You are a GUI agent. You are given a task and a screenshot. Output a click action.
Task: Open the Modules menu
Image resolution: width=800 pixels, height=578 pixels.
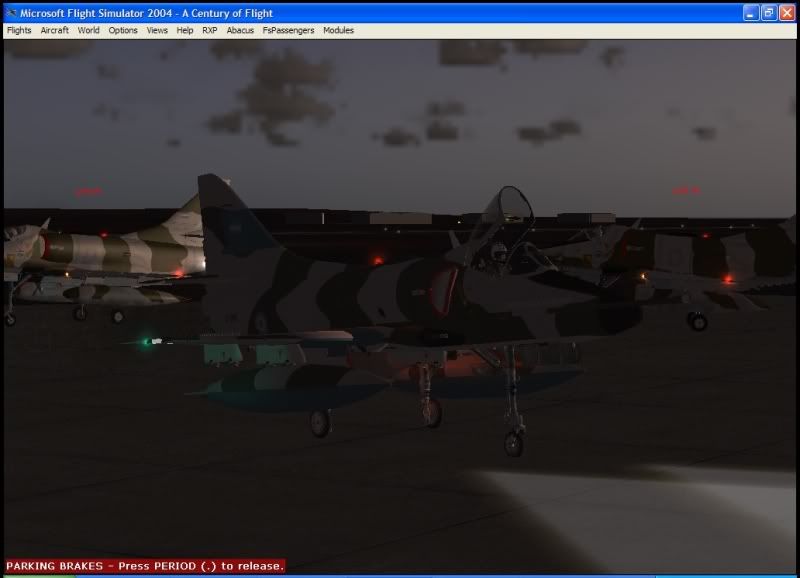338,31
